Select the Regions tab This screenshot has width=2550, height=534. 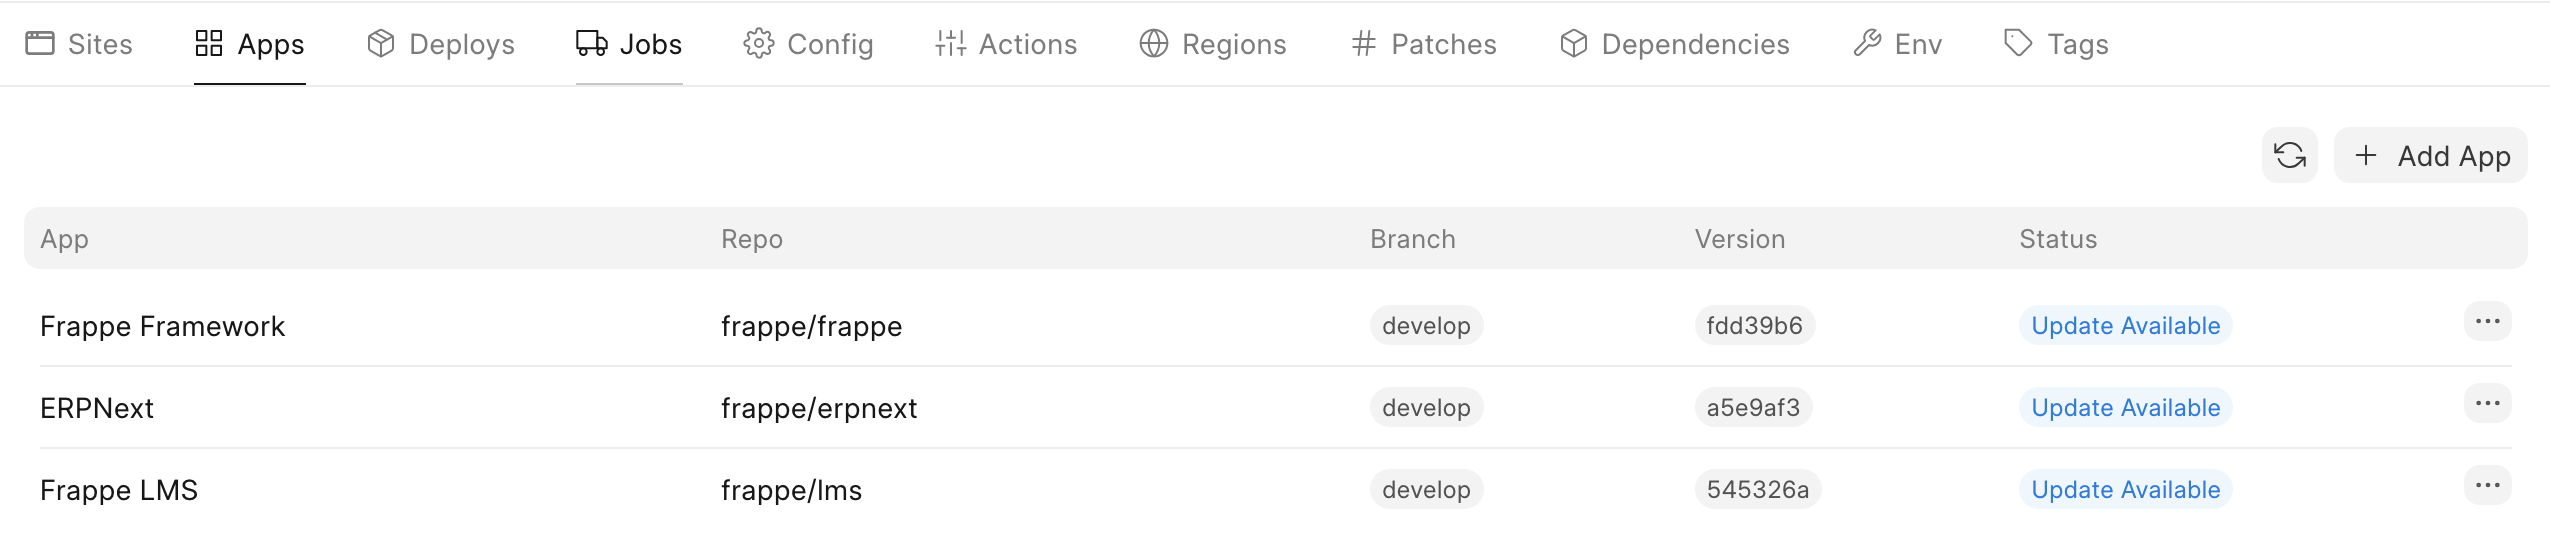(x=1213, y=44)
